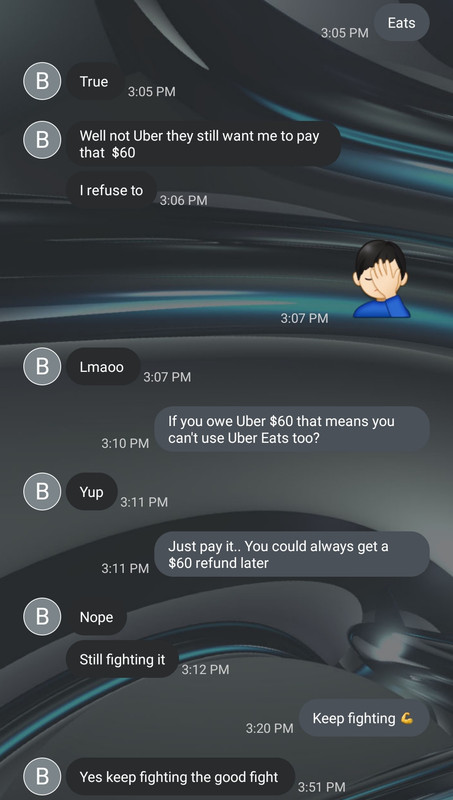Screen dimensions: 453x800
Task: Tap the 'Well not Uber they still want' bubble
Action: click(204, 144)
